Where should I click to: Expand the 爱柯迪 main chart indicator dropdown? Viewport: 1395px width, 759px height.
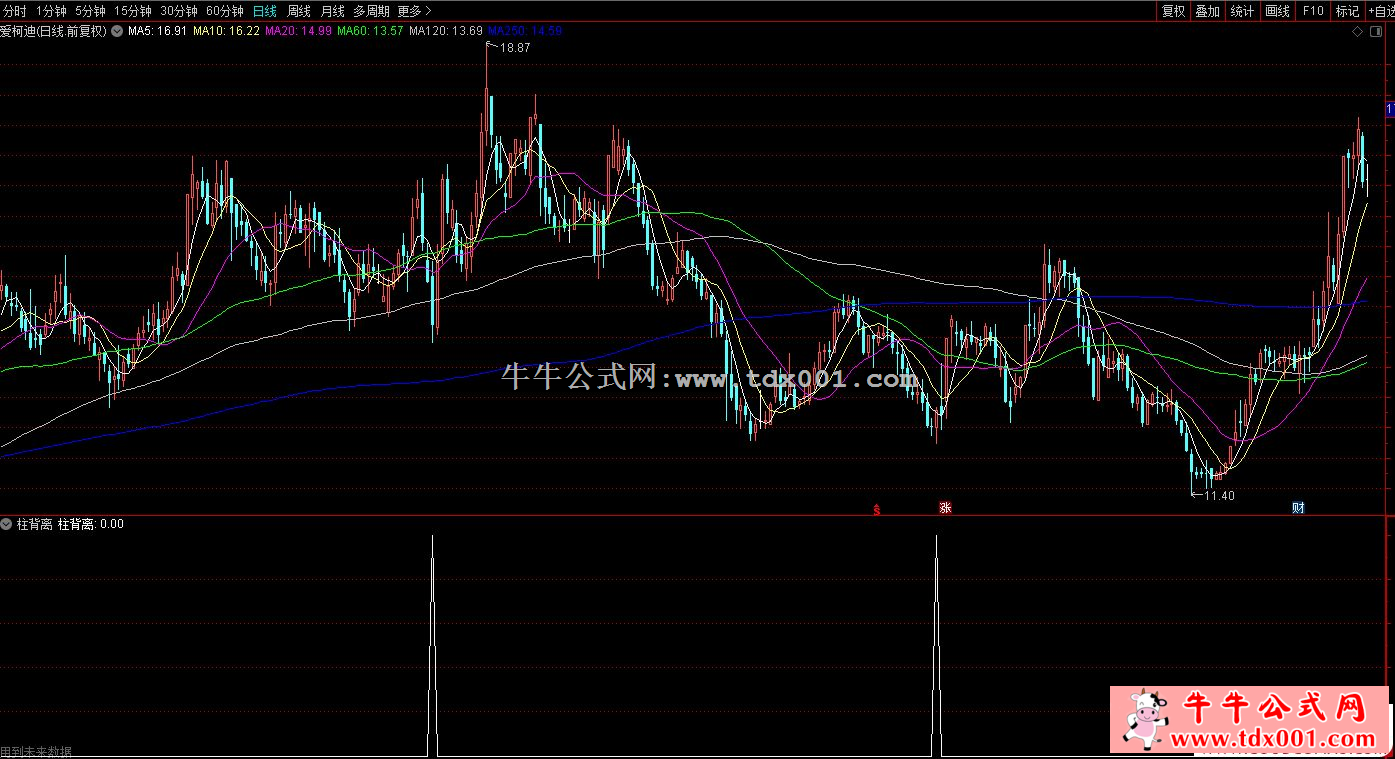point(118,31)
